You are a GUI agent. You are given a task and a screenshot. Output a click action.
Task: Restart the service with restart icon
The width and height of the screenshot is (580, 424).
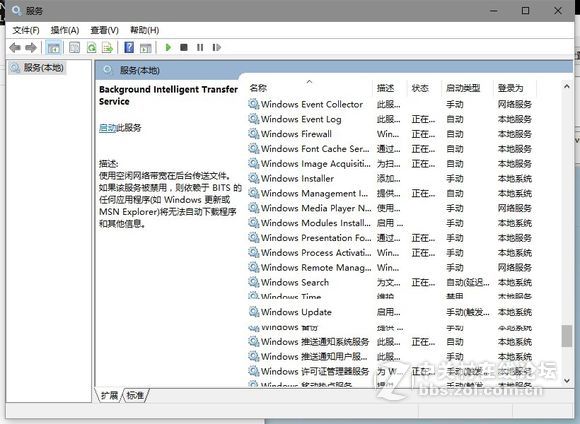point(217,47)
